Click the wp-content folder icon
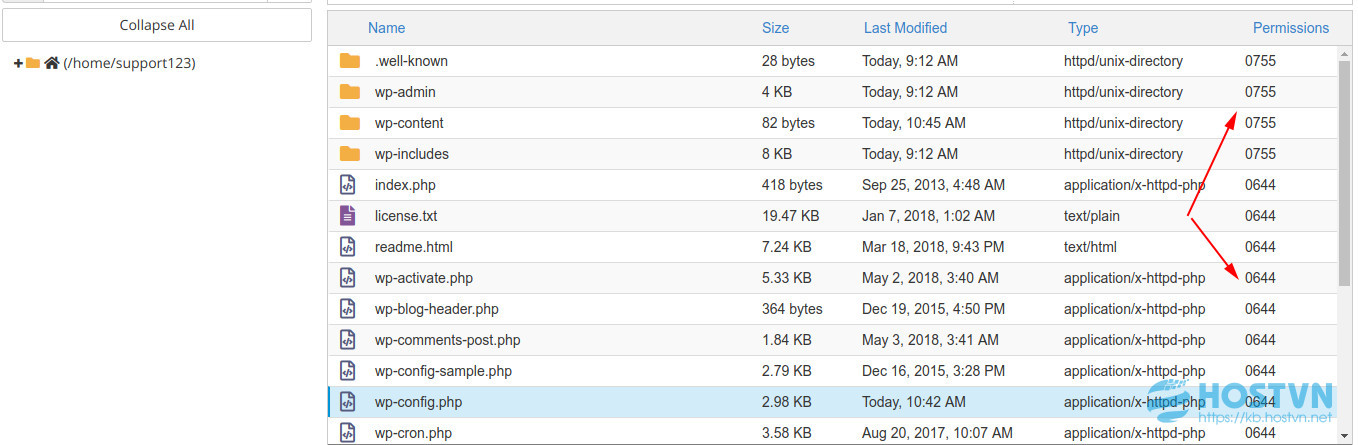This screenshot has width=1358, height=445. (x=349, y=123)
